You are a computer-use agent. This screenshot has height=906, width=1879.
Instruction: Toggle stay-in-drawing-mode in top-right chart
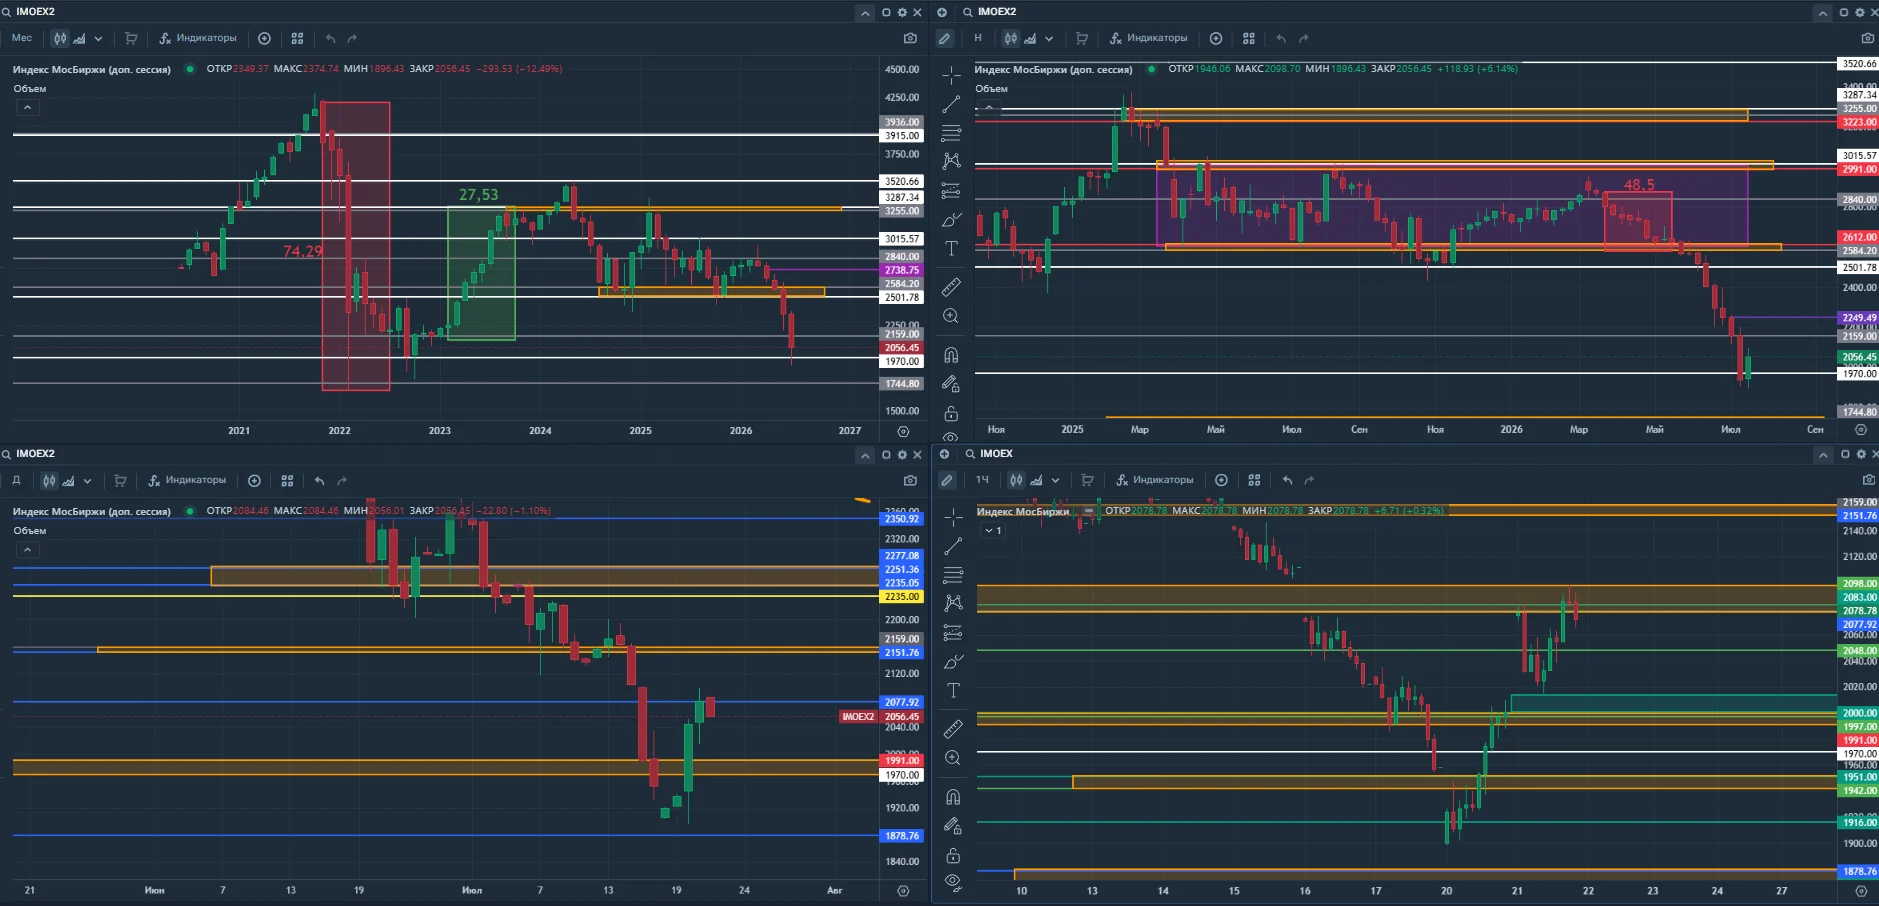[x=951, y=384]
